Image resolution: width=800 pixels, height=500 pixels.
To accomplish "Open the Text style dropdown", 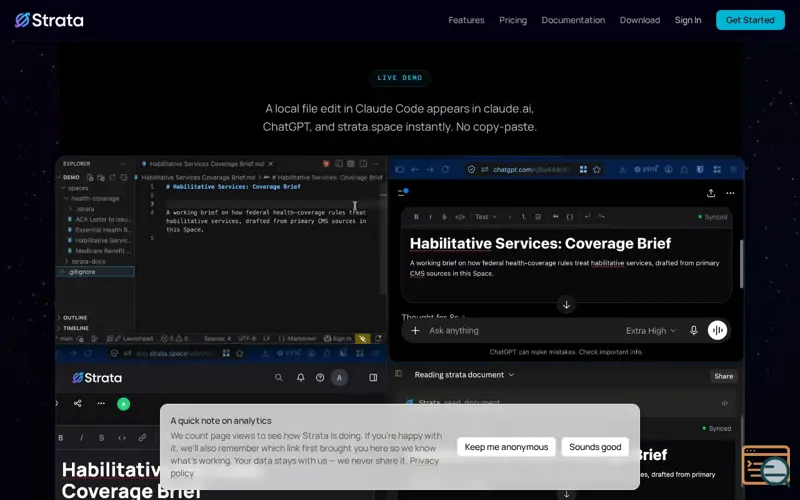I will click(486, 217).
